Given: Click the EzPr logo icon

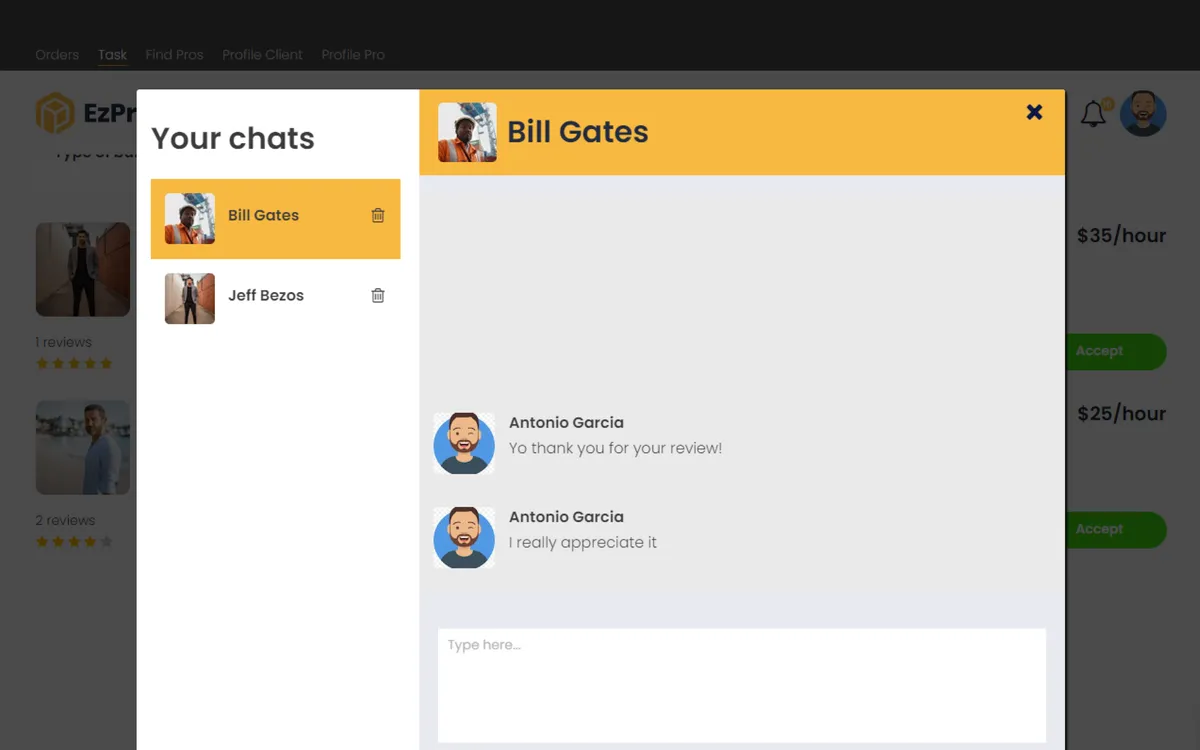Looking at the screenshot, I should [55, 114].
